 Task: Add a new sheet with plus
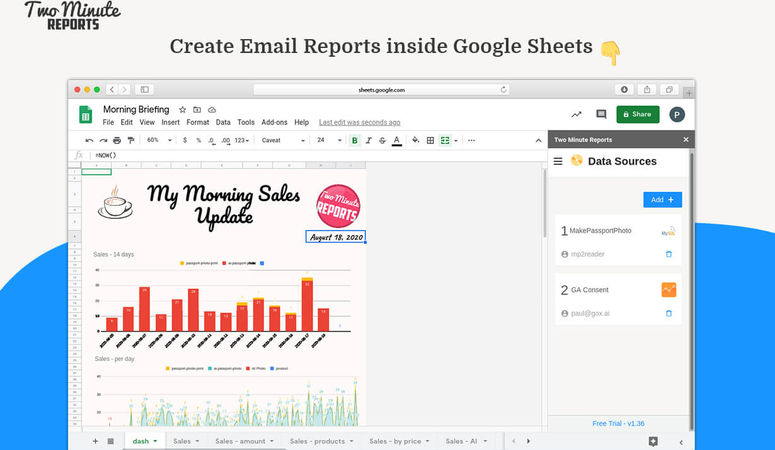click(x=95, y=441)
